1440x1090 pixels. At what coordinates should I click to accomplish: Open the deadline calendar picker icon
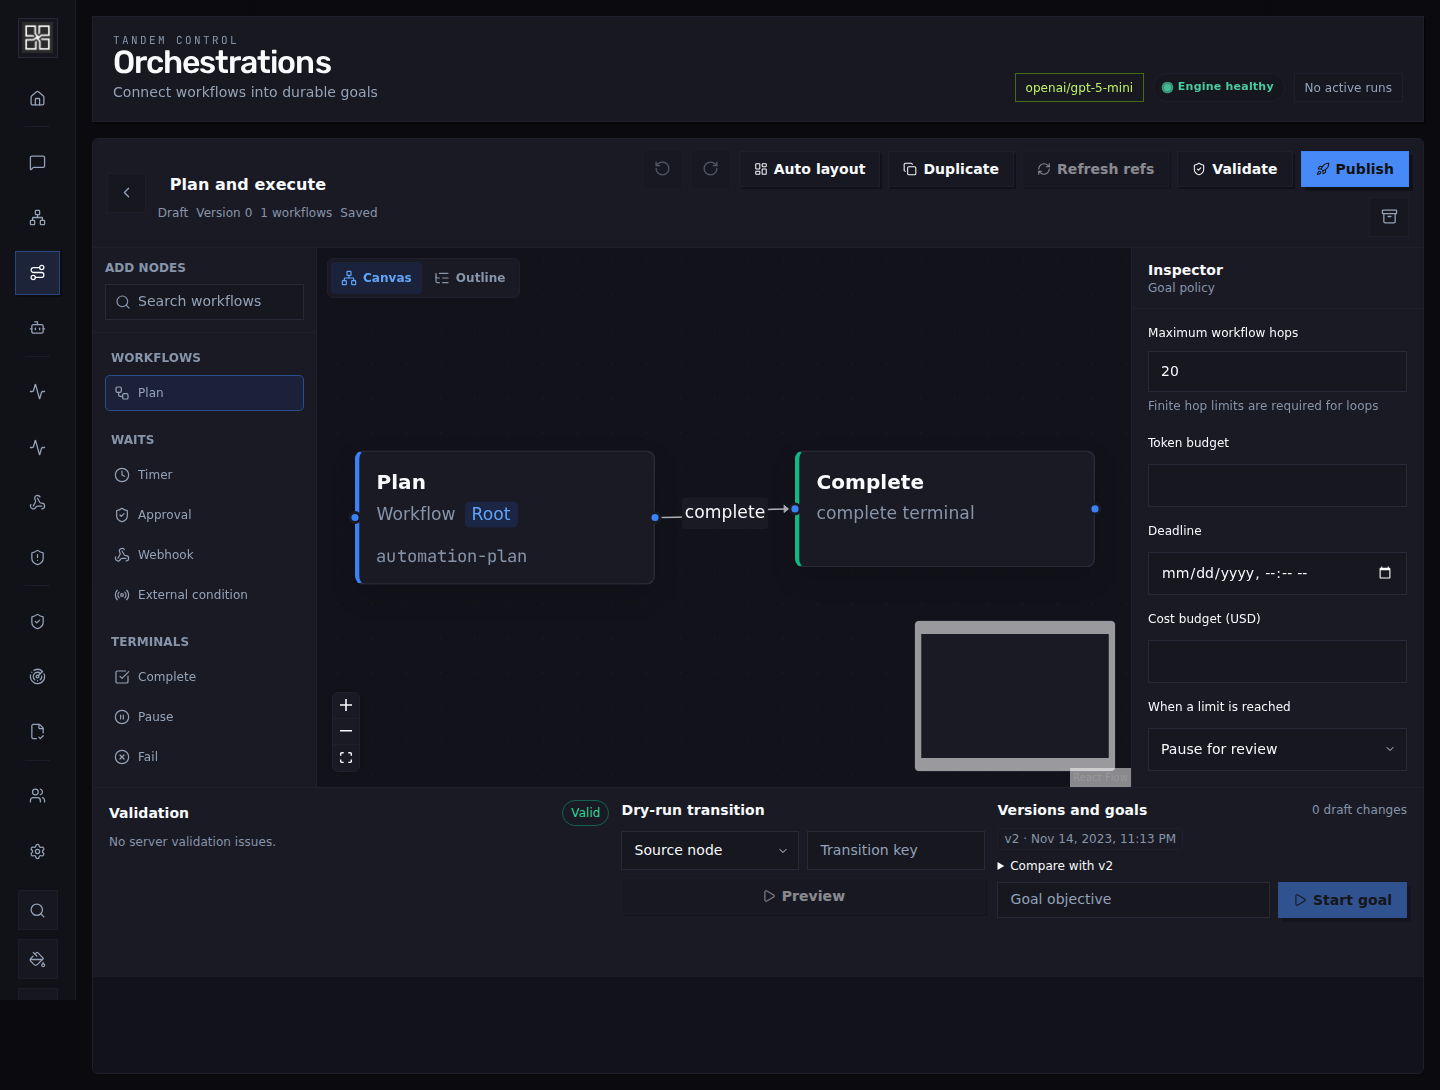(1385, 573)
